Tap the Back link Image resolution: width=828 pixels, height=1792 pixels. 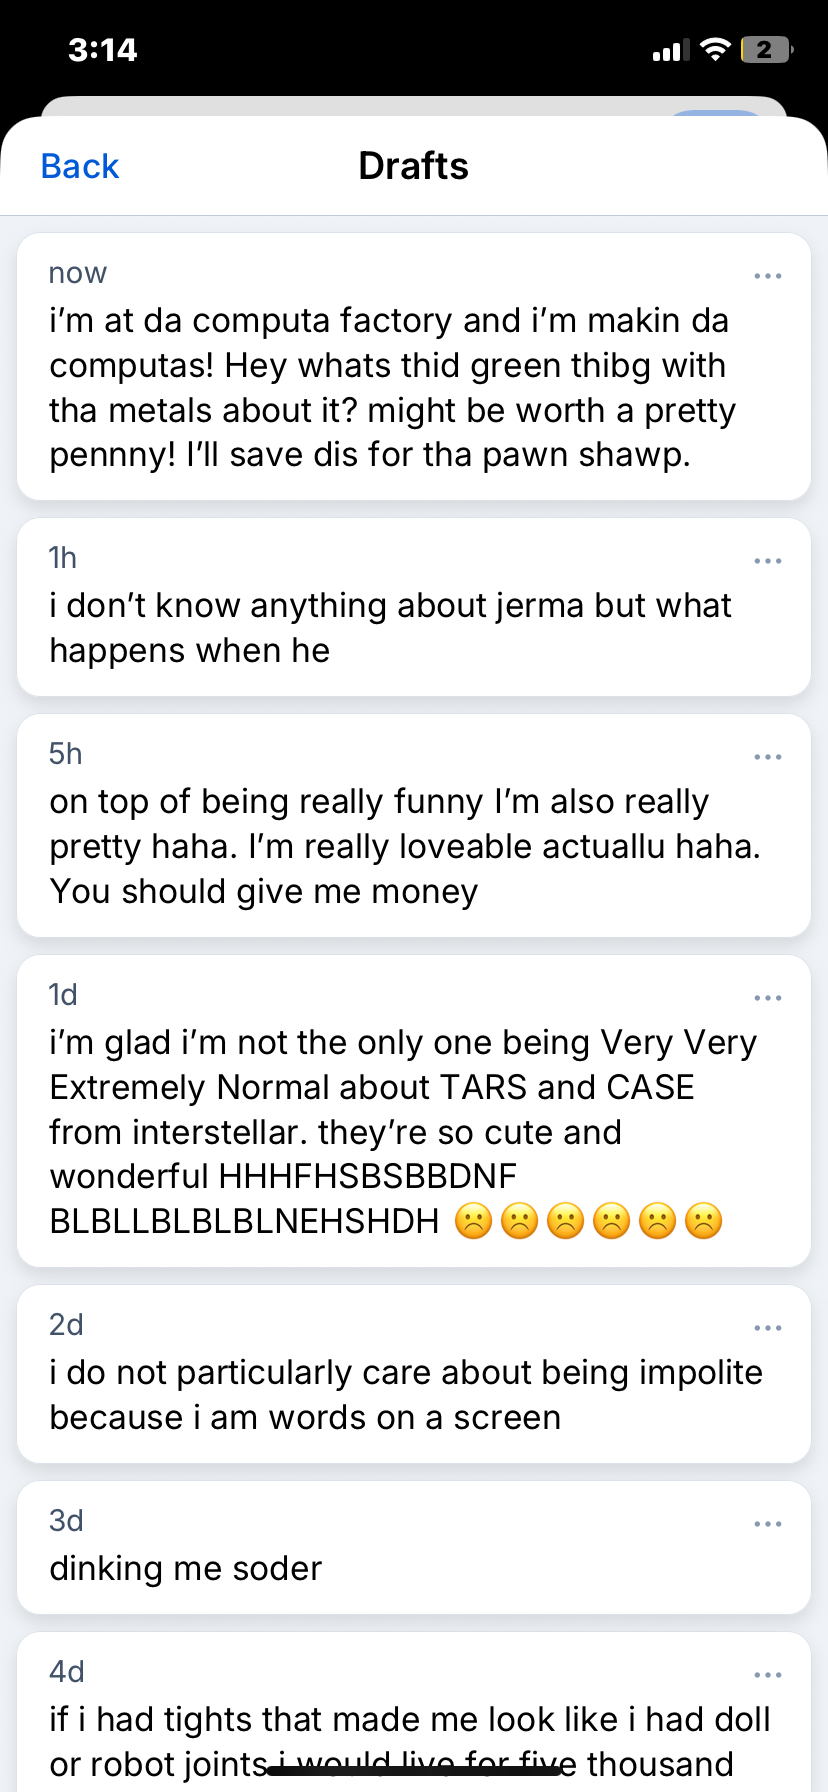(80, 166)
